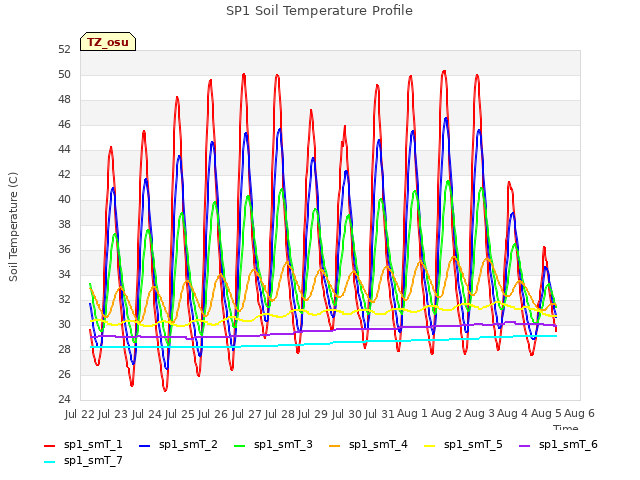
Task: Click the 24 y-axis tick label
Action: (x=64, y=399)
